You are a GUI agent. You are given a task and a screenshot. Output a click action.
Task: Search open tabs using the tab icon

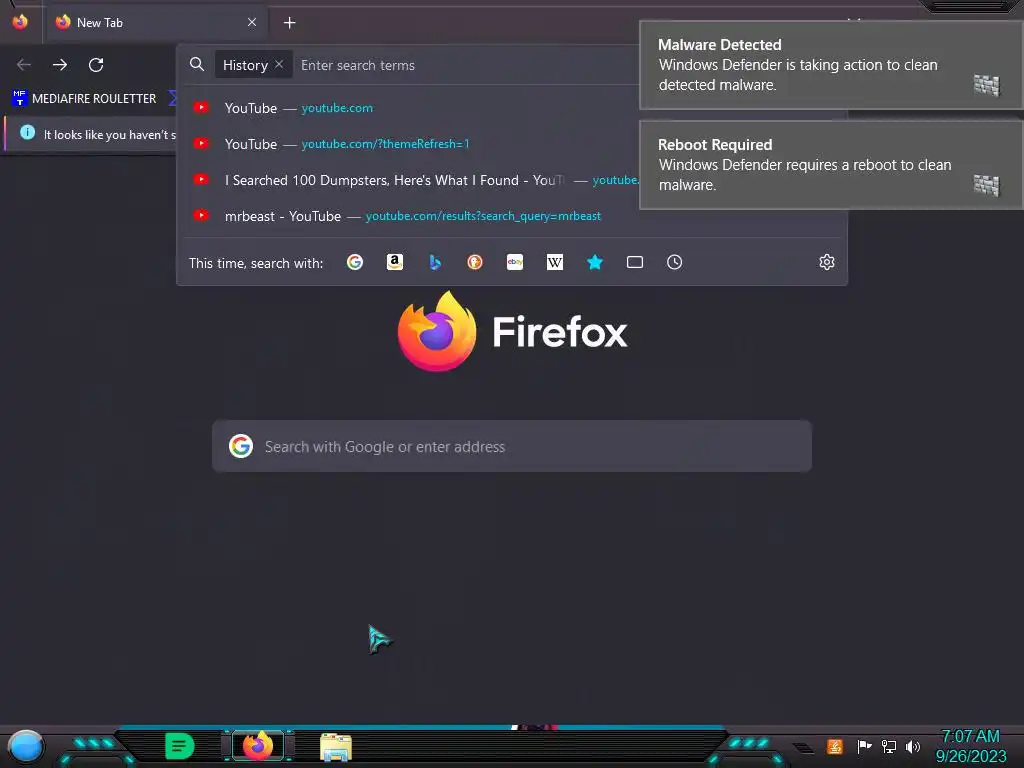tap(635, 263)
